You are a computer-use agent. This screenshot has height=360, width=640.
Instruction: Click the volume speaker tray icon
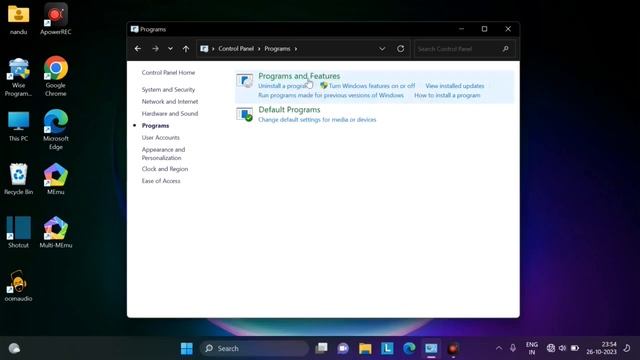pos(562,348)
